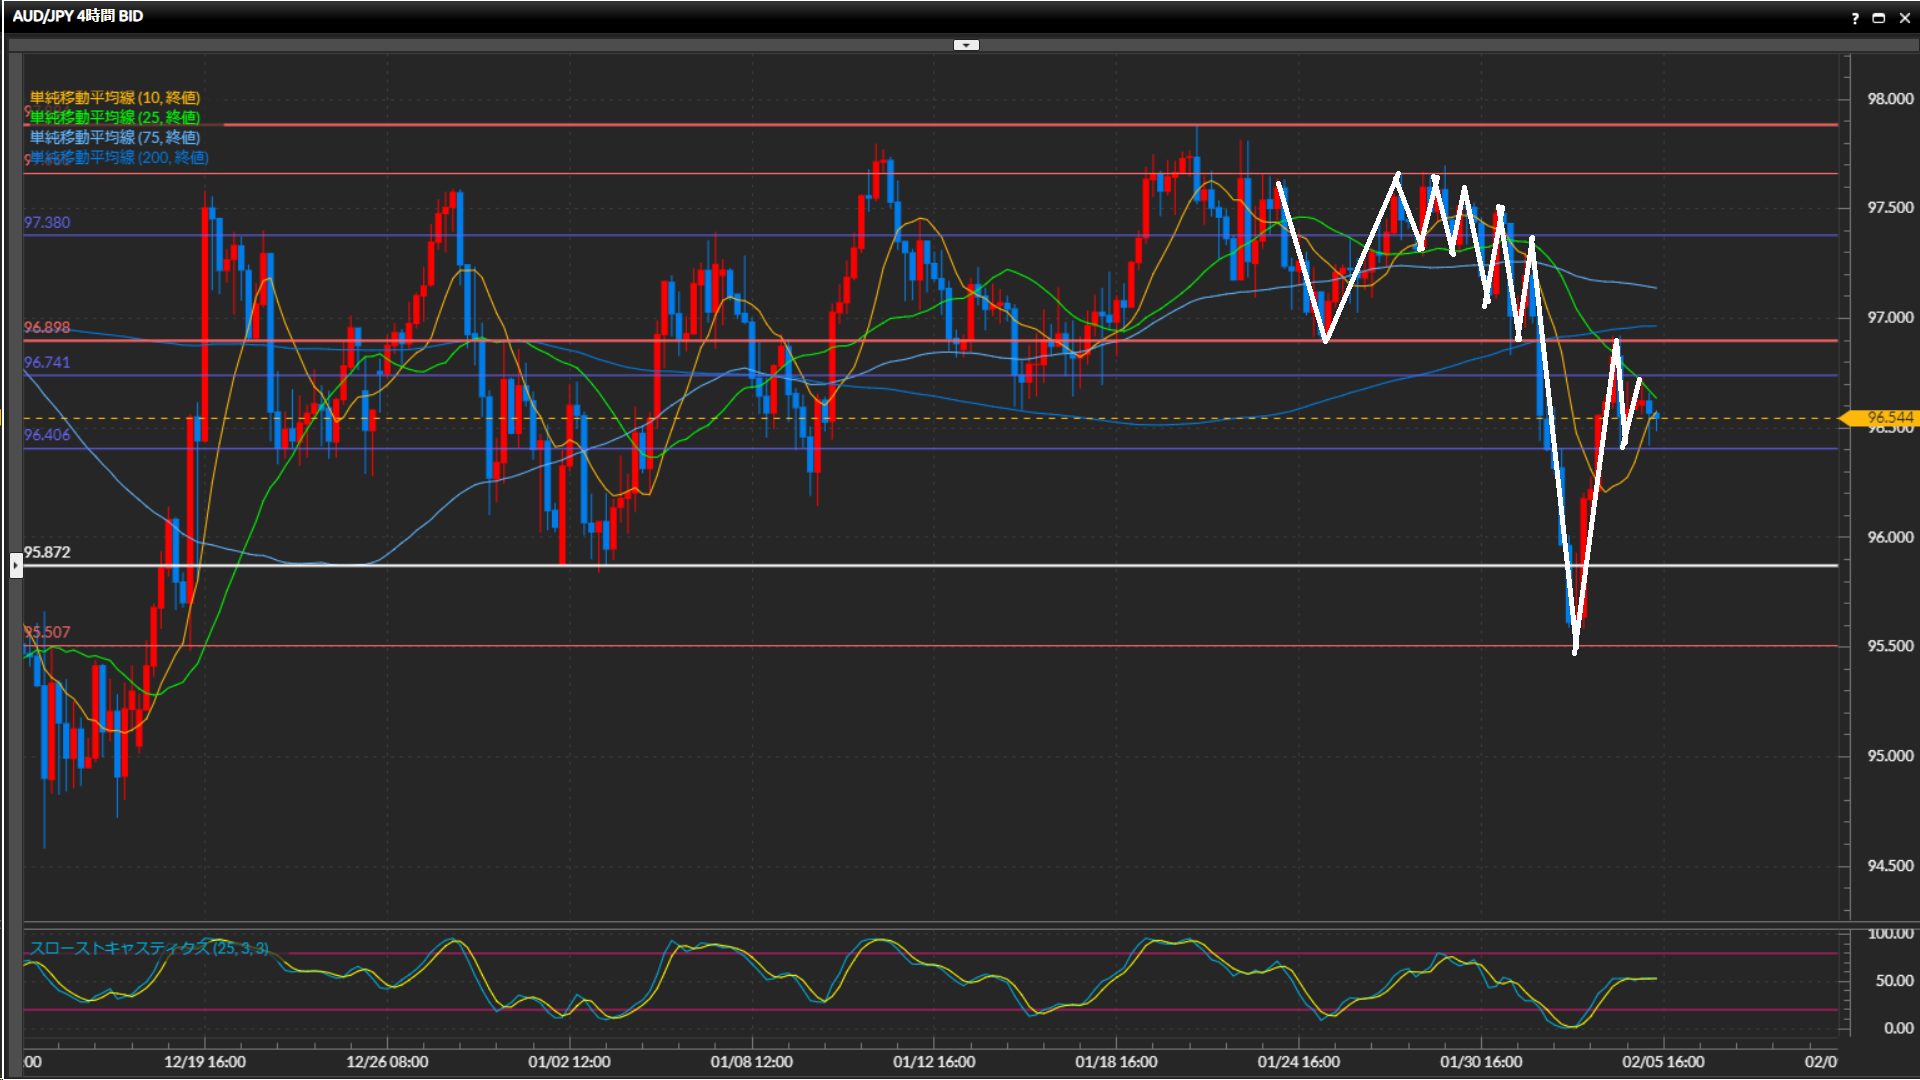Click the 01/24 16:00 time axis label
The image size is (1920, 1080).
click(x=1298, y=1062)
